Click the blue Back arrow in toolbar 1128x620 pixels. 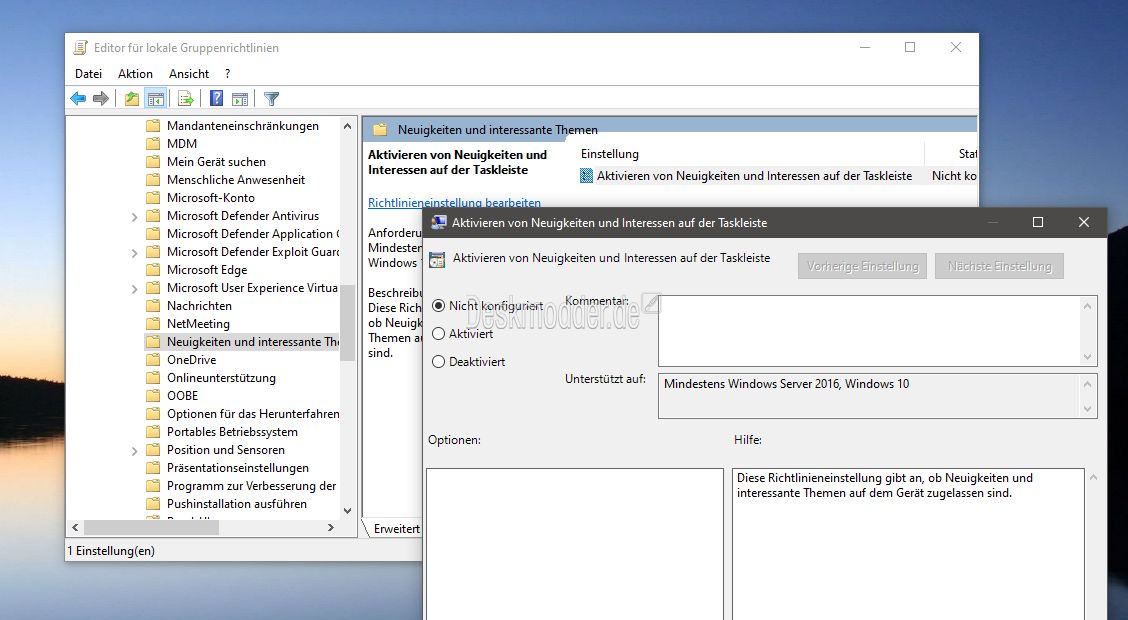coord(78,98)
